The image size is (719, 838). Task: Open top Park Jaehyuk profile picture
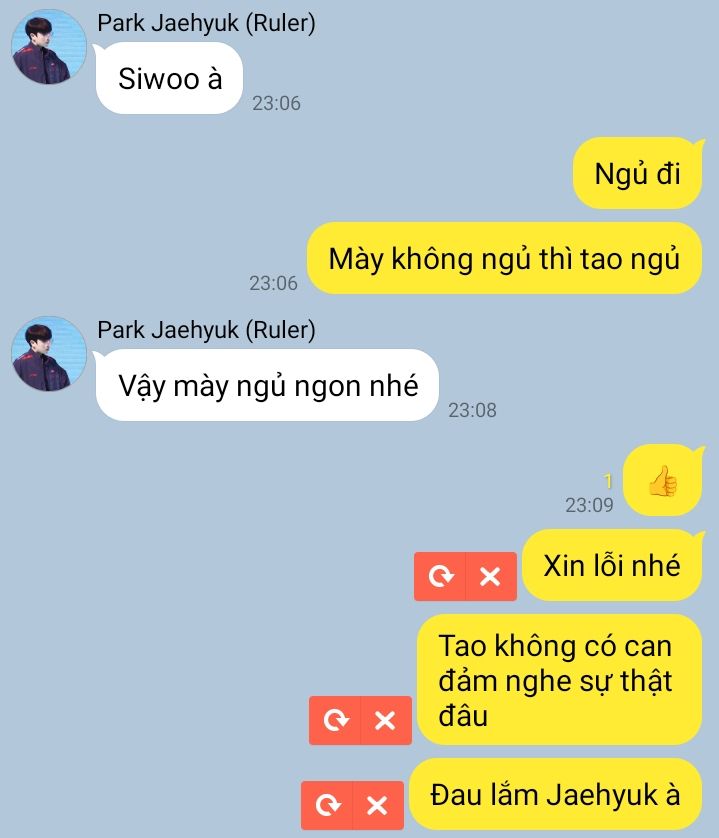[49, 47]
